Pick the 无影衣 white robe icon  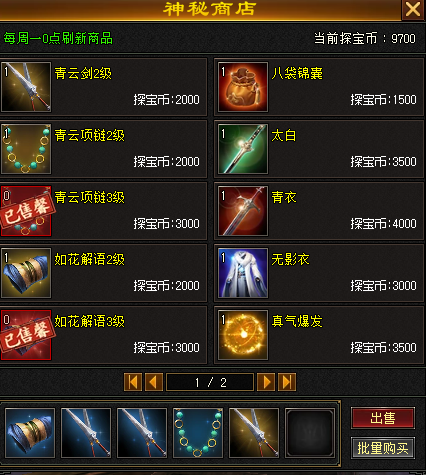pyautogui.click(x=243, y=273)
